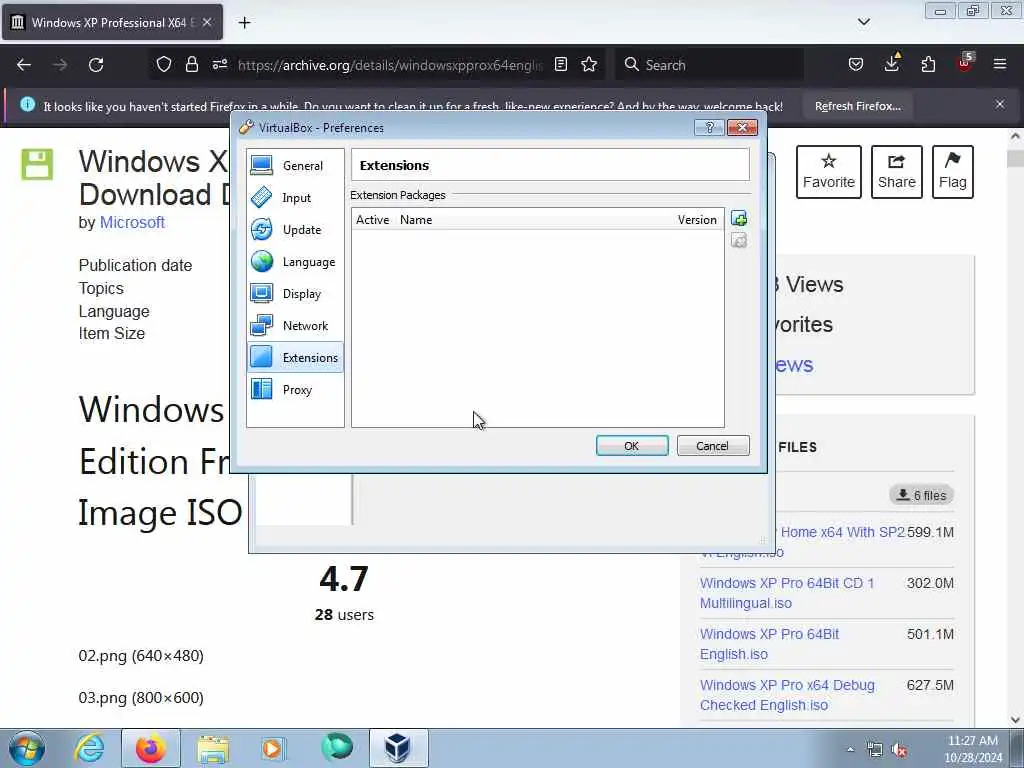Image resolution: width=1024 pixels, height=768 pixels.
Task: Share this archive.org item
Action: pyautogui.click(x=897, y=172)
